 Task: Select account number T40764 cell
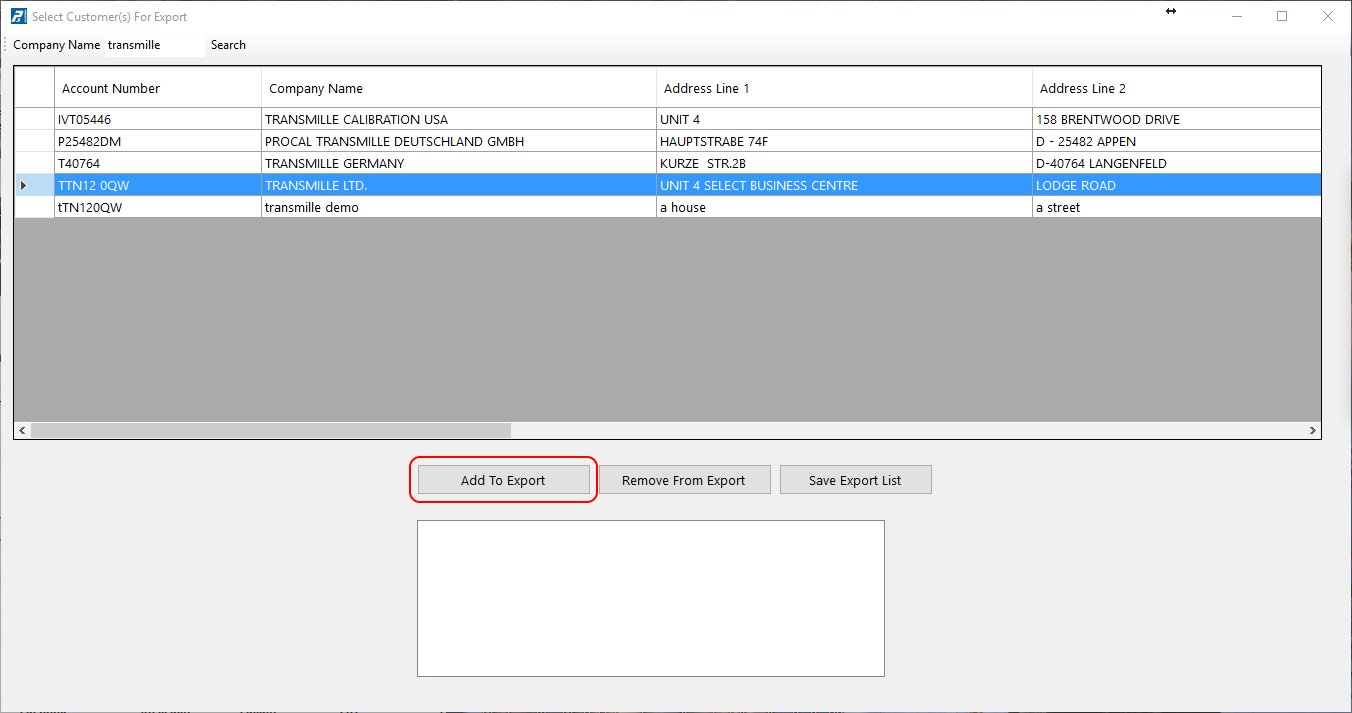(x=158, y=163)
